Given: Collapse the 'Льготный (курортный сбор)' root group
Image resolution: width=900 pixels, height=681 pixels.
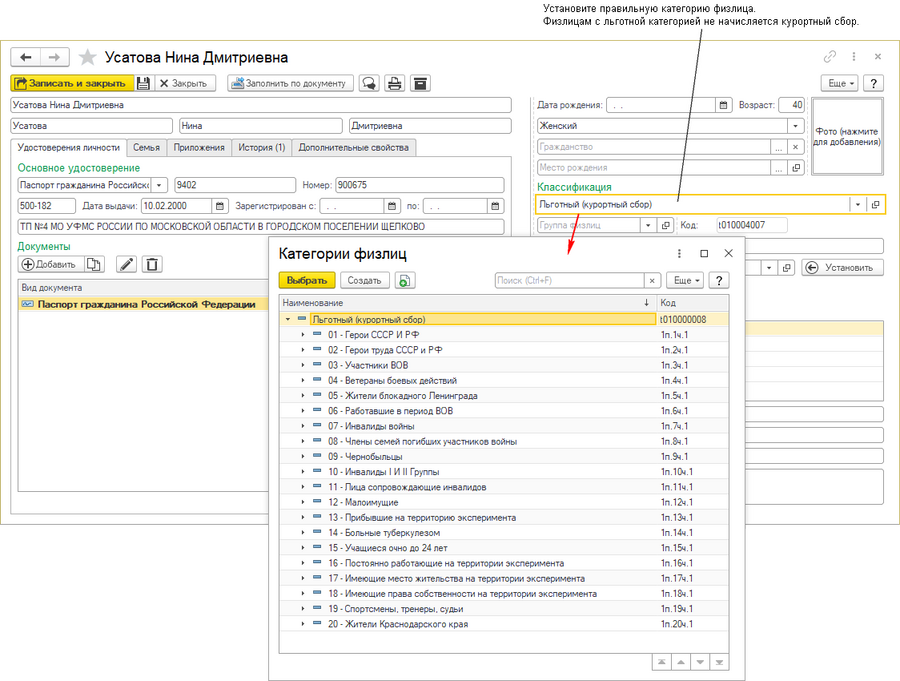Looking at the screenshot, I should tap(288, 319).
